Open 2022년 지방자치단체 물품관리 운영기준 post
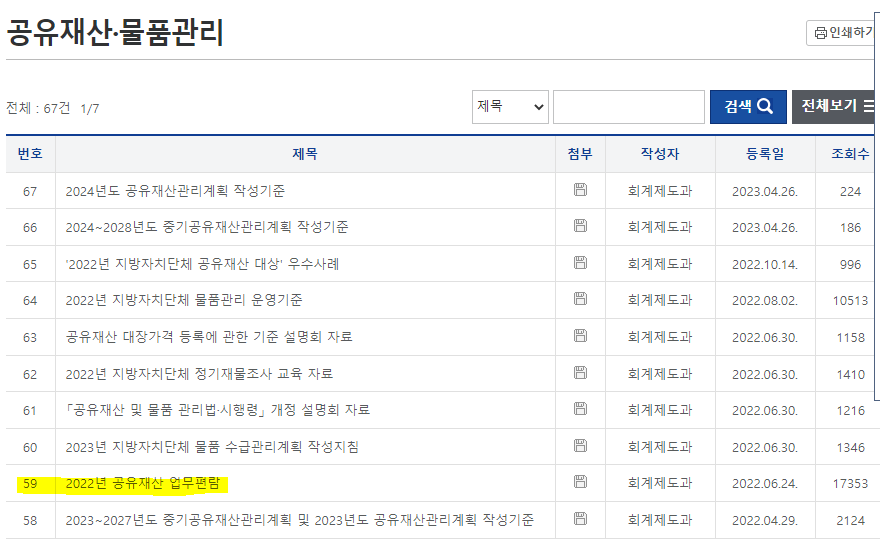Screen dimensions: 880x548 click(184, 300)
